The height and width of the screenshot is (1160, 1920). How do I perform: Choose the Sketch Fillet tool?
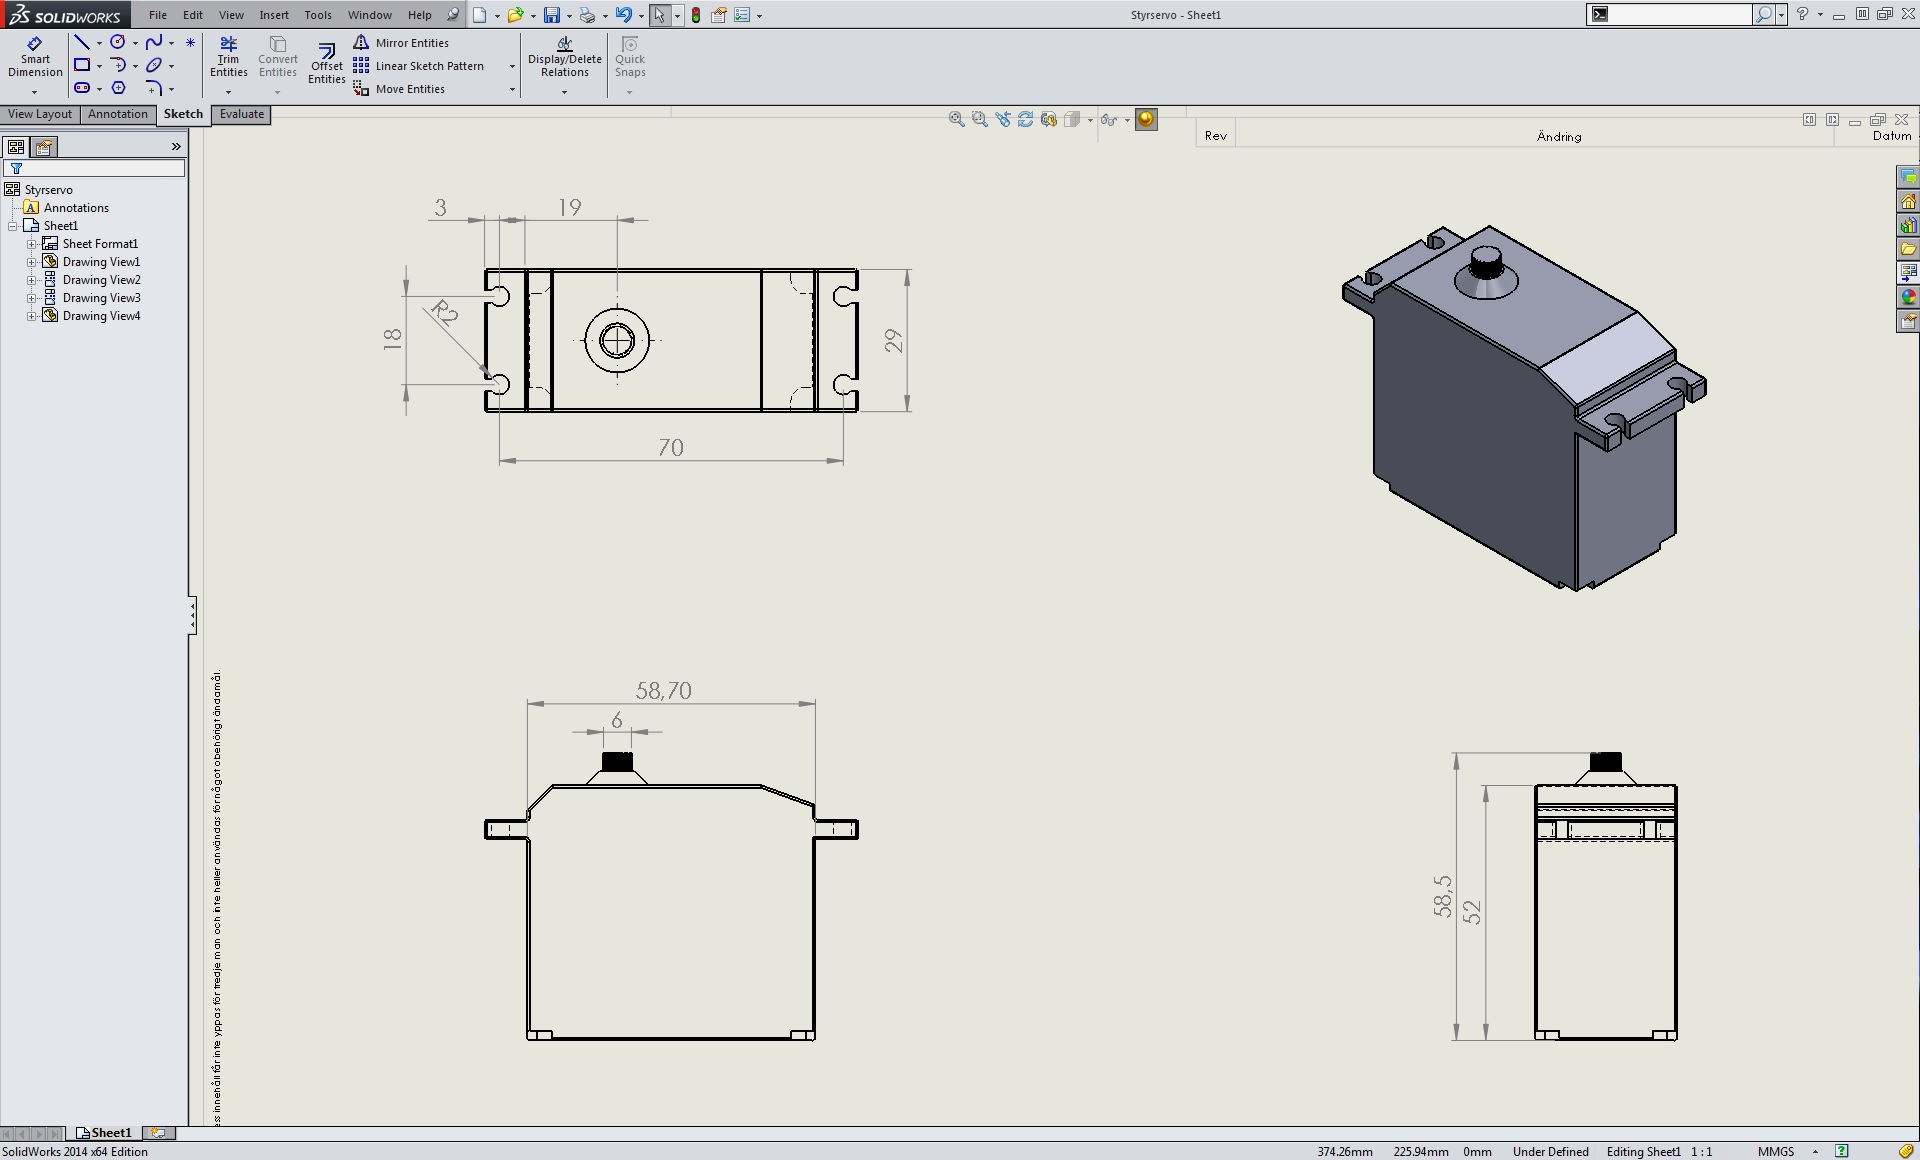[x=154, y=88]
